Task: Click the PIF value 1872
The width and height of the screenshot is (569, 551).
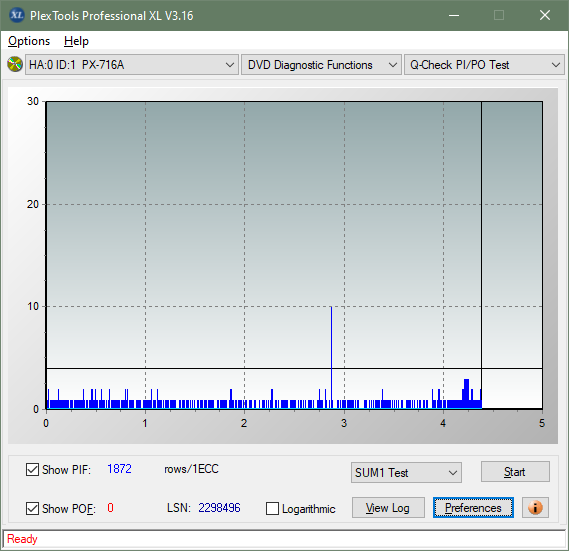Action: pos(119,469)
